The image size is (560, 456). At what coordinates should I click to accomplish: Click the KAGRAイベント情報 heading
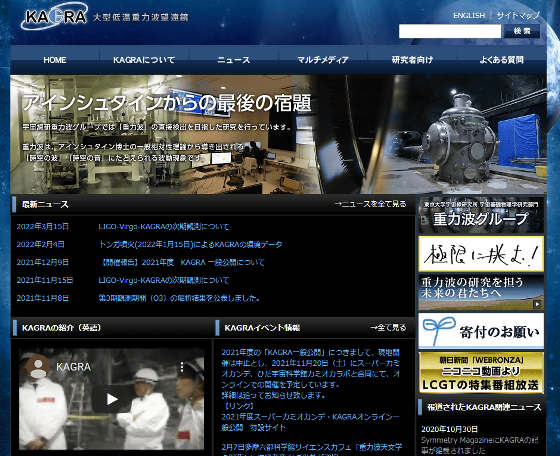[x=262, y=327]
